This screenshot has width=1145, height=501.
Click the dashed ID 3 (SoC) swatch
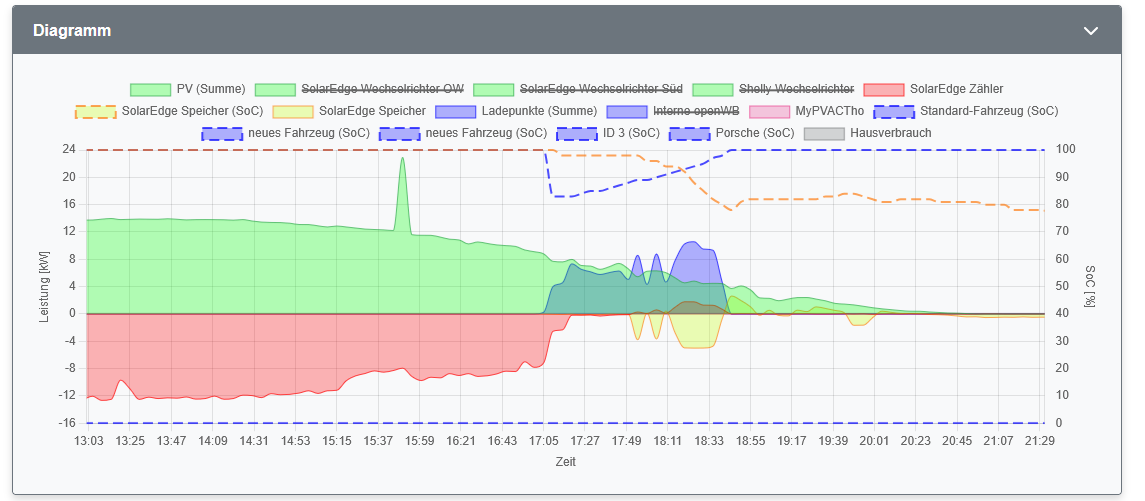coord(576,133)
